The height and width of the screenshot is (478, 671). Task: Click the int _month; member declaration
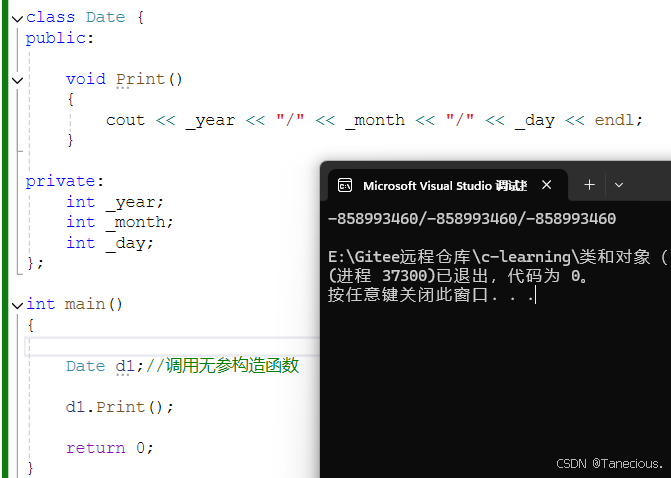[120, 222]
